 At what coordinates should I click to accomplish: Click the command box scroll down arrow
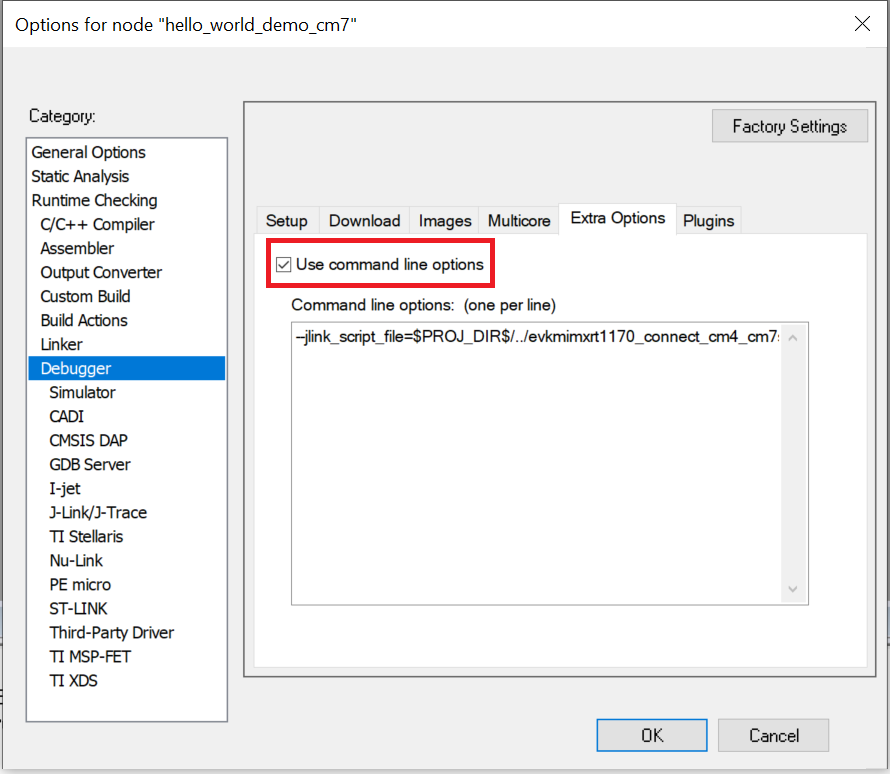[794, 590]
